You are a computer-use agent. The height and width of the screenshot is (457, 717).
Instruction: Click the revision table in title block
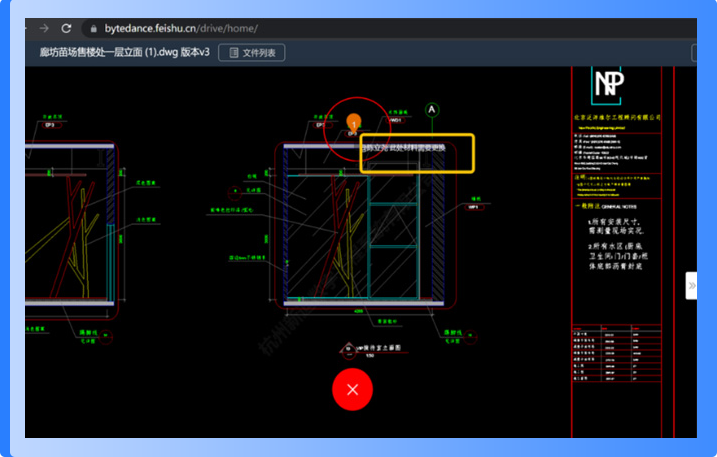tap(614, 355)
